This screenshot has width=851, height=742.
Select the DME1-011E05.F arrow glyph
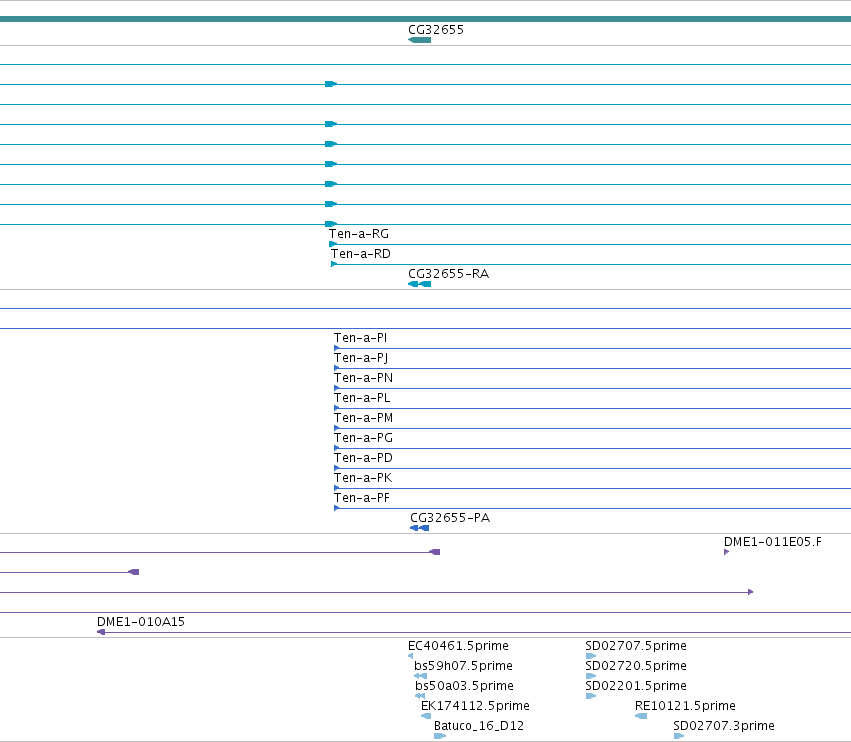tap(727, 553)
